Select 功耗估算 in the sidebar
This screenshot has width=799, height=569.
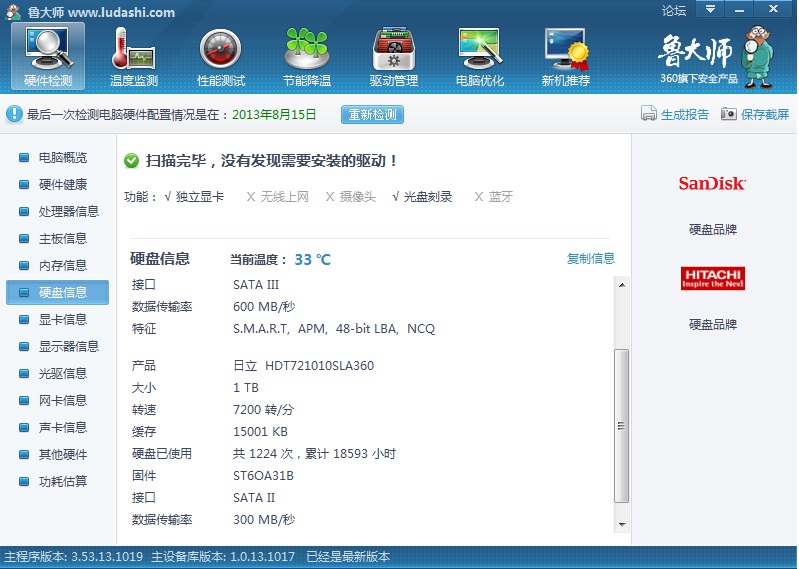tap(62, 481)
